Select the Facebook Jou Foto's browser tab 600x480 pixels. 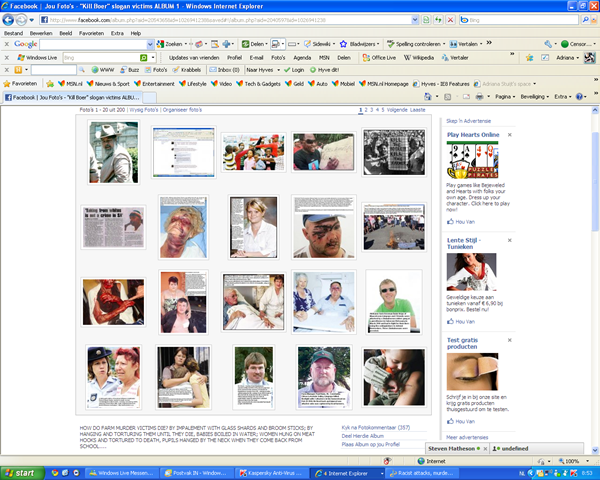pyautogui.click(x=73, y=97)
